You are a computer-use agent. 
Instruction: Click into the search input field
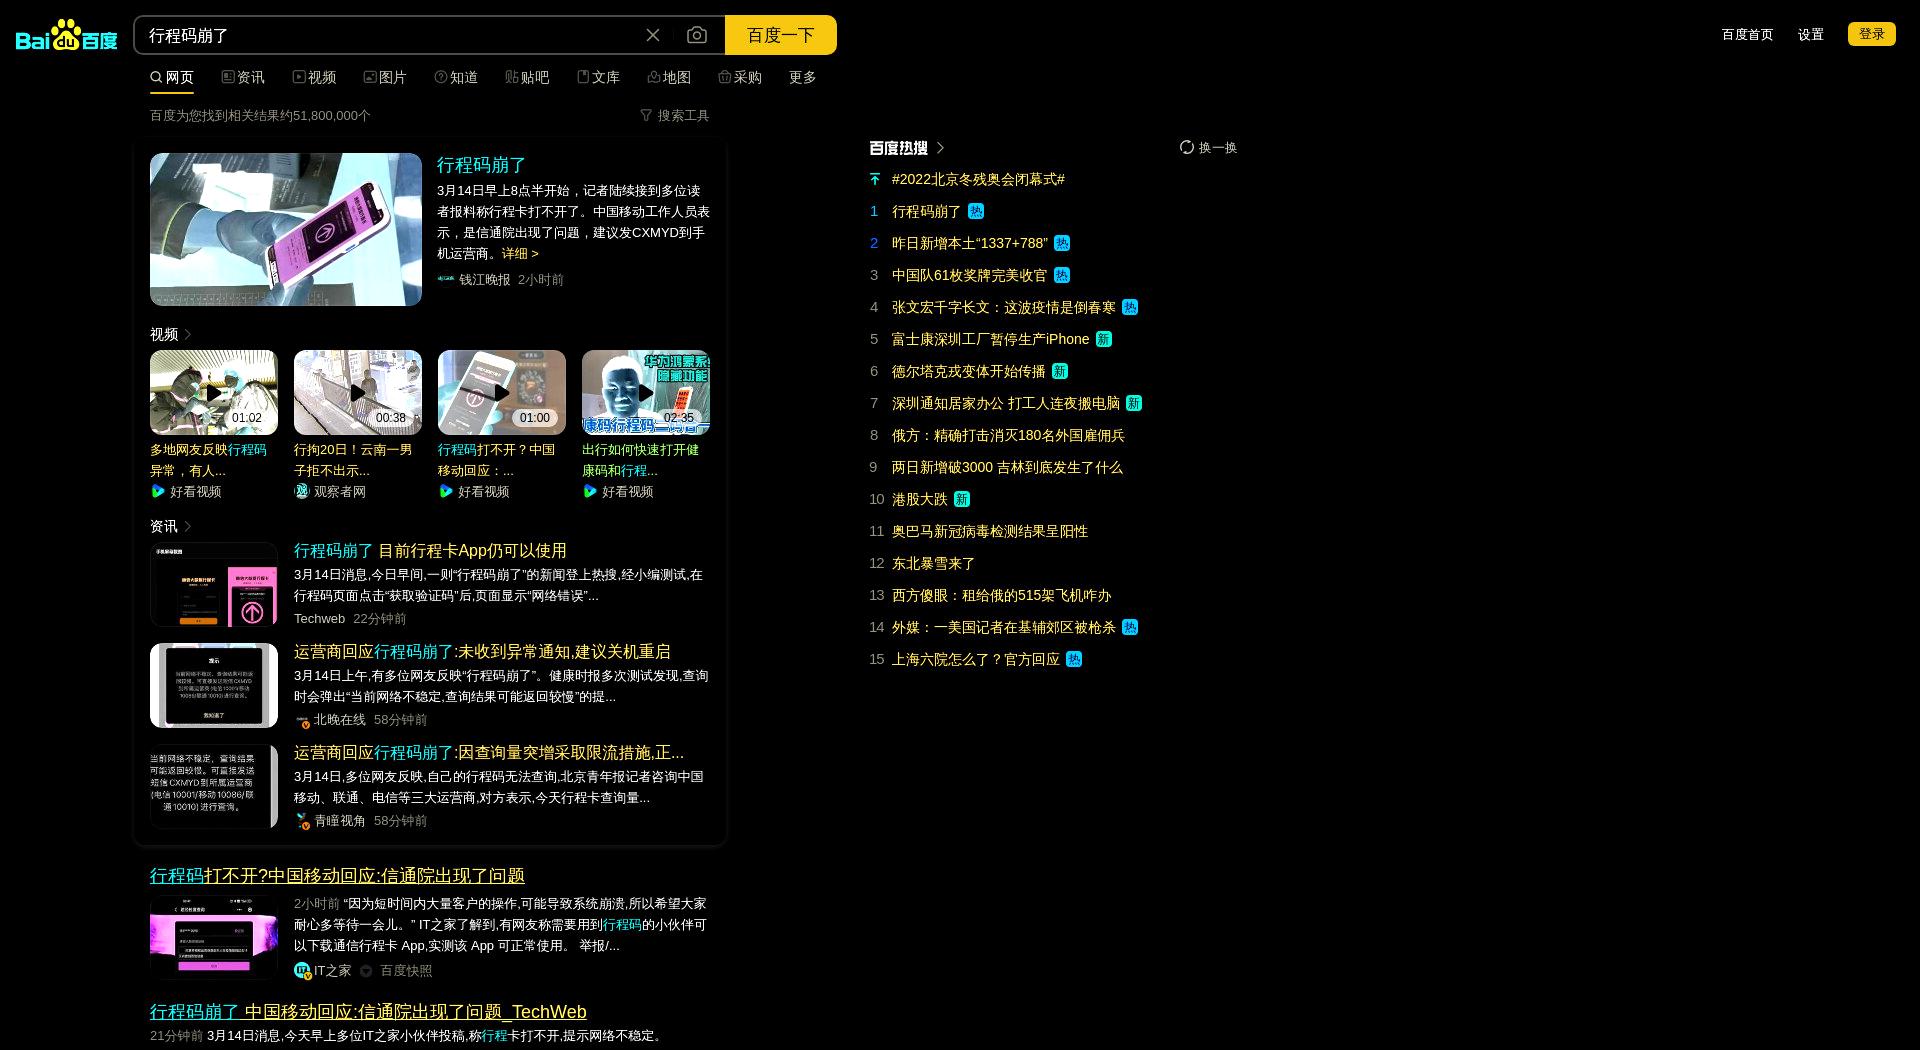(390, 35)
